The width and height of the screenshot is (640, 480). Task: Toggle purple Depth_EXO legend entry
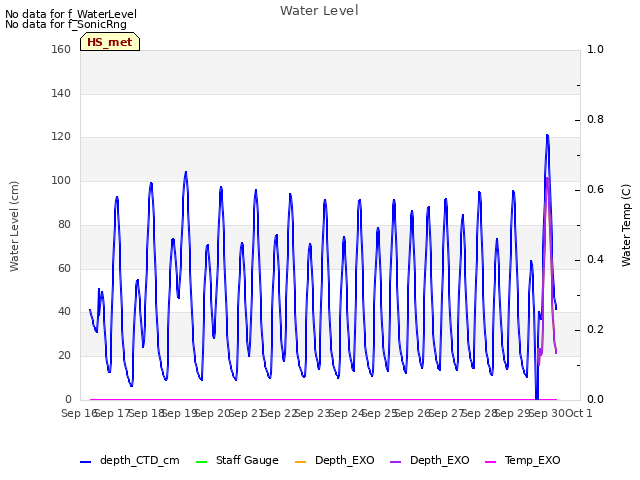click(430, 460)
